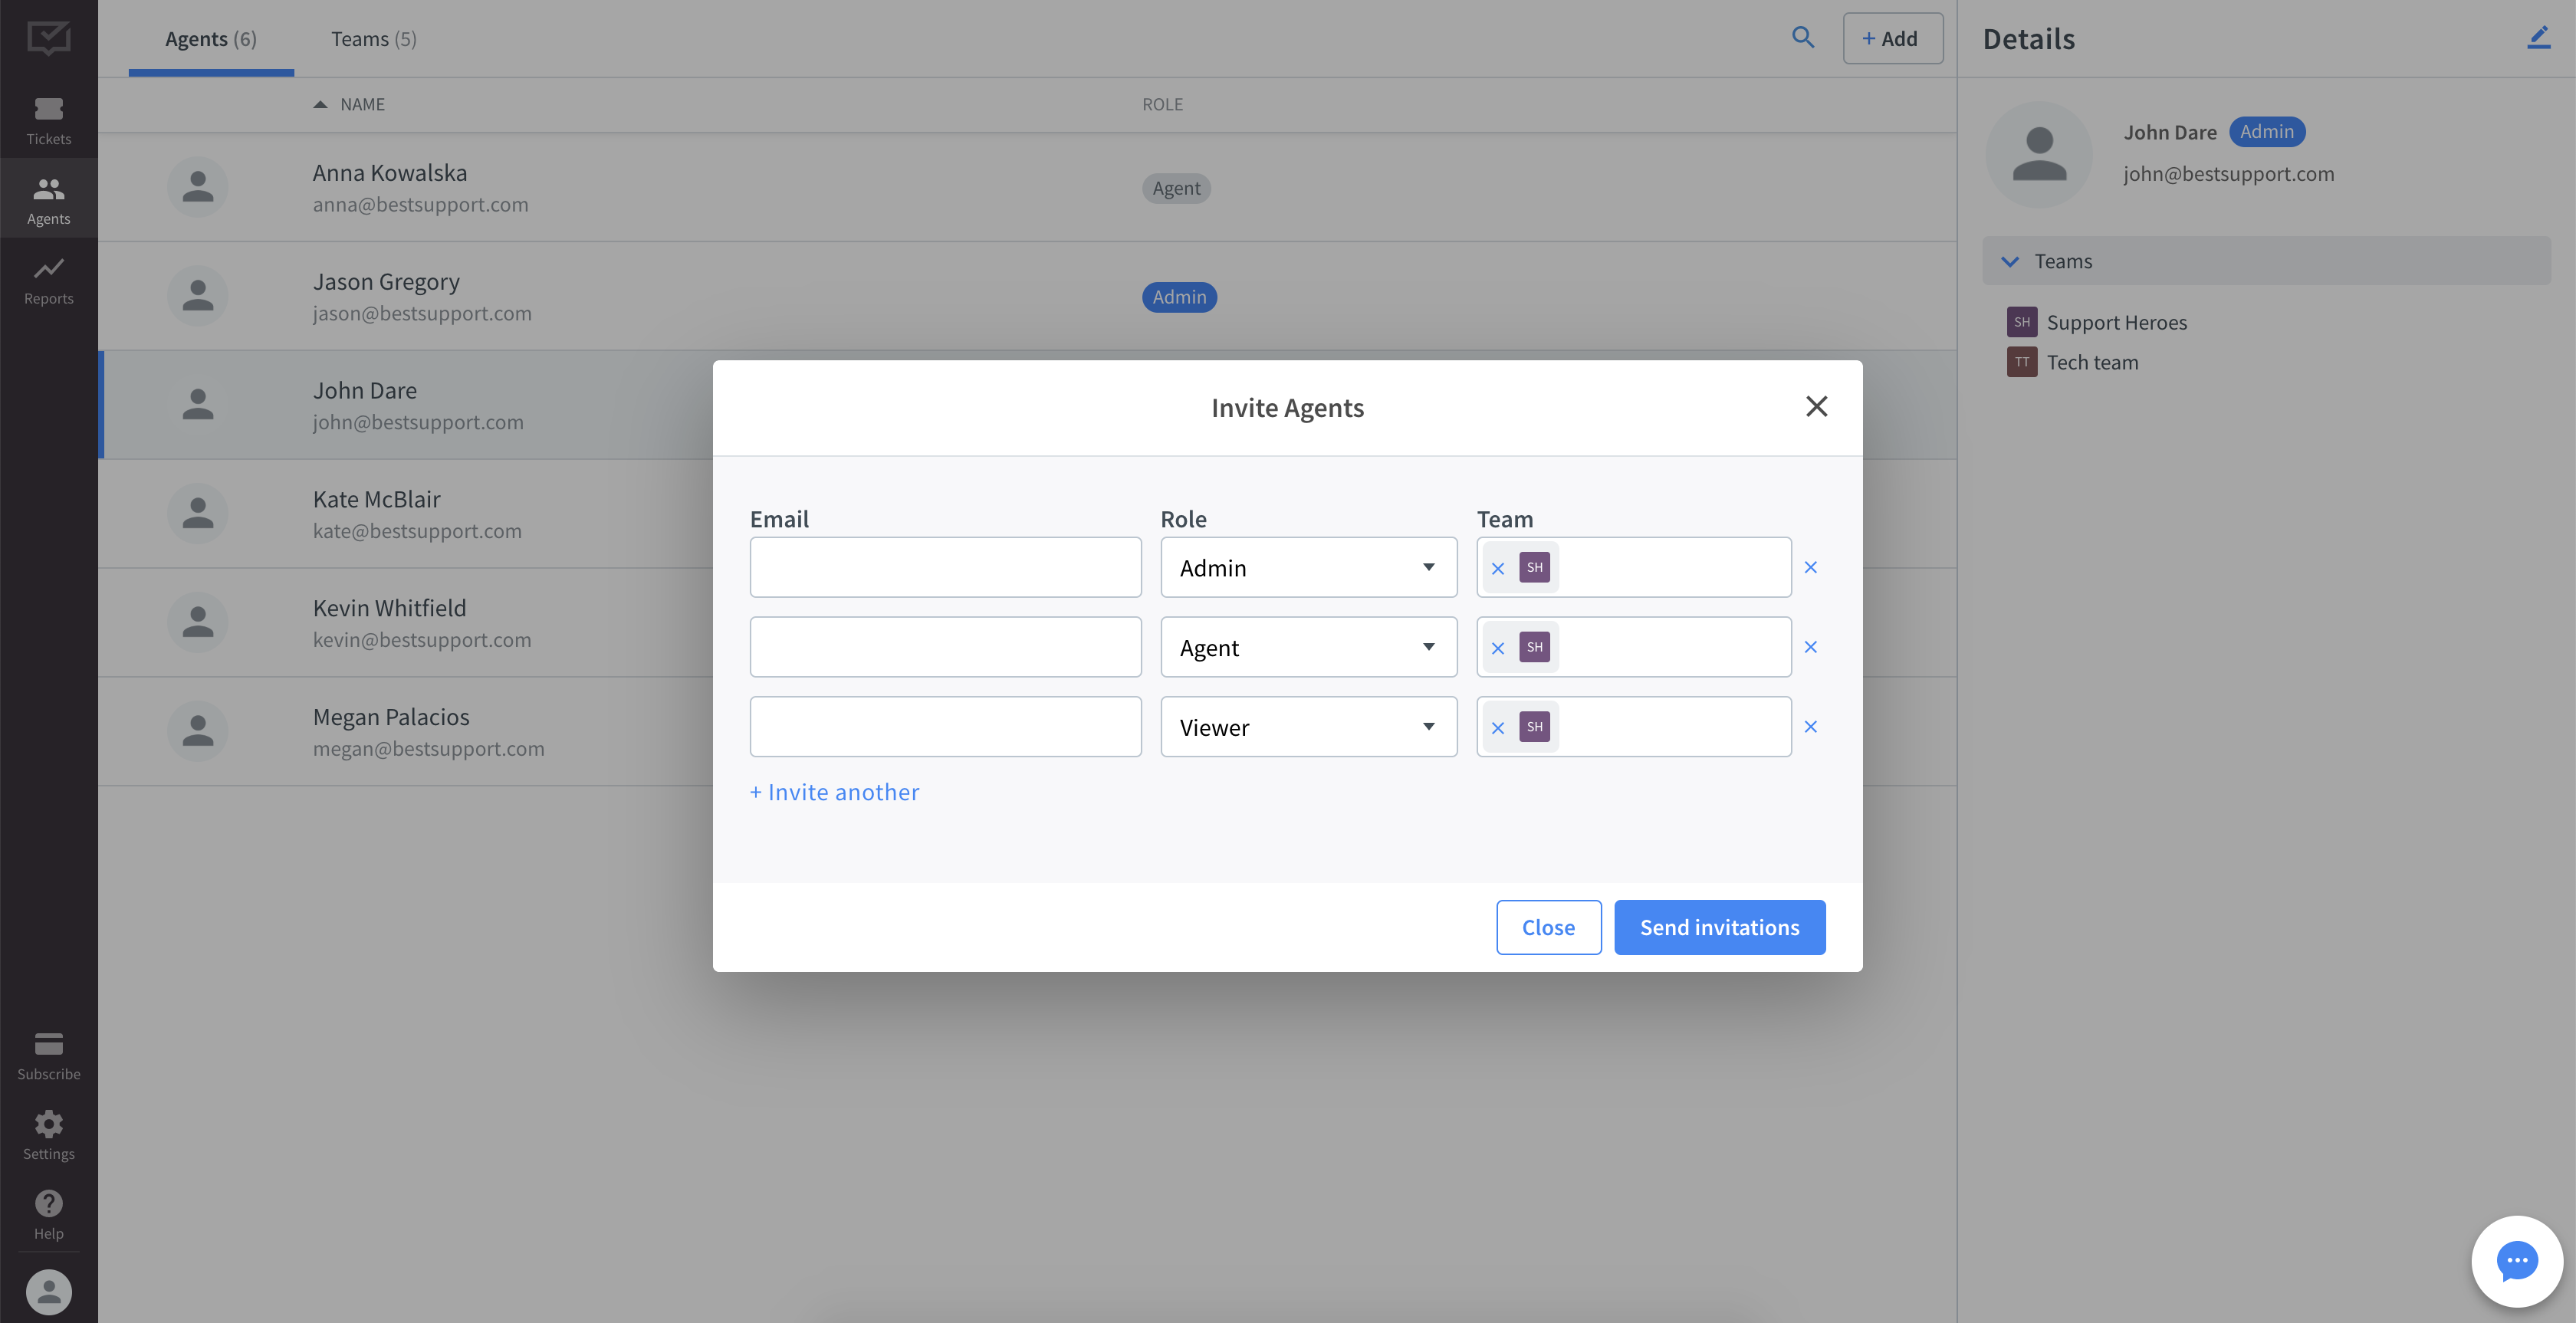The width and height of the screenshot is (2576, 1323).
Task: Click the search icon top right
Action: pyautogui.click(x=1802, y=37)
